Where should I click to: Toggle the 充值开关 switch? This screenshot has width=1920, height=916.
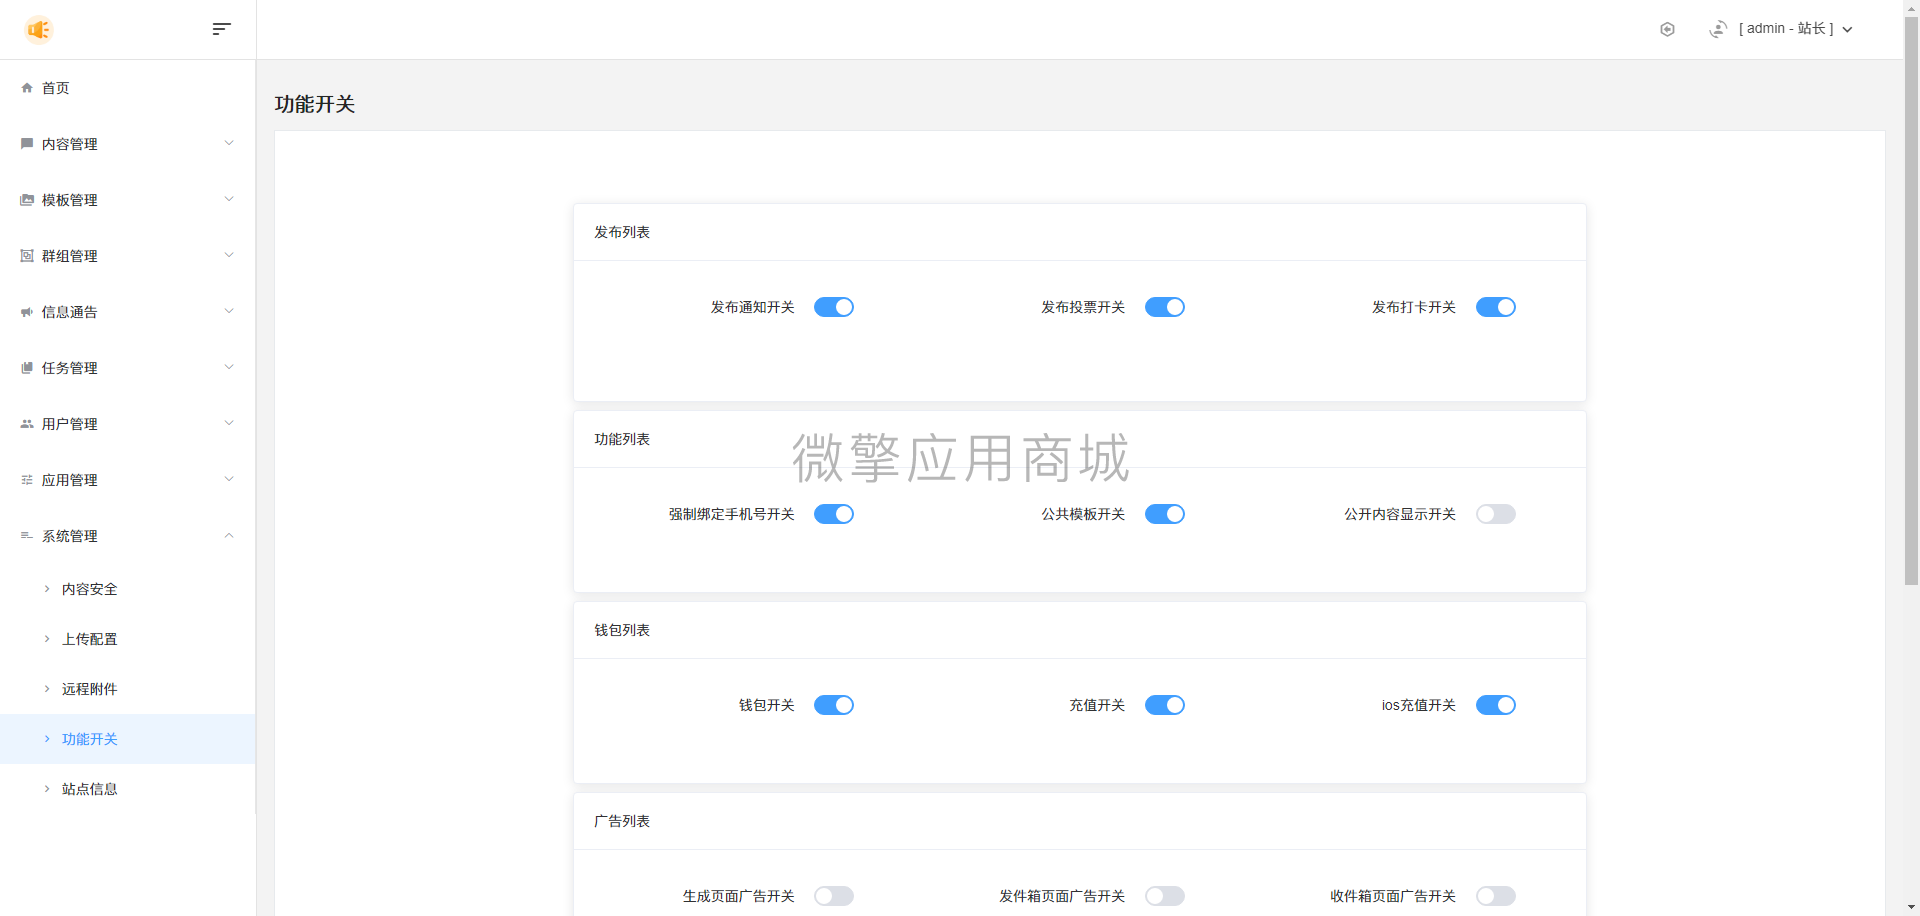point(1165,705)
